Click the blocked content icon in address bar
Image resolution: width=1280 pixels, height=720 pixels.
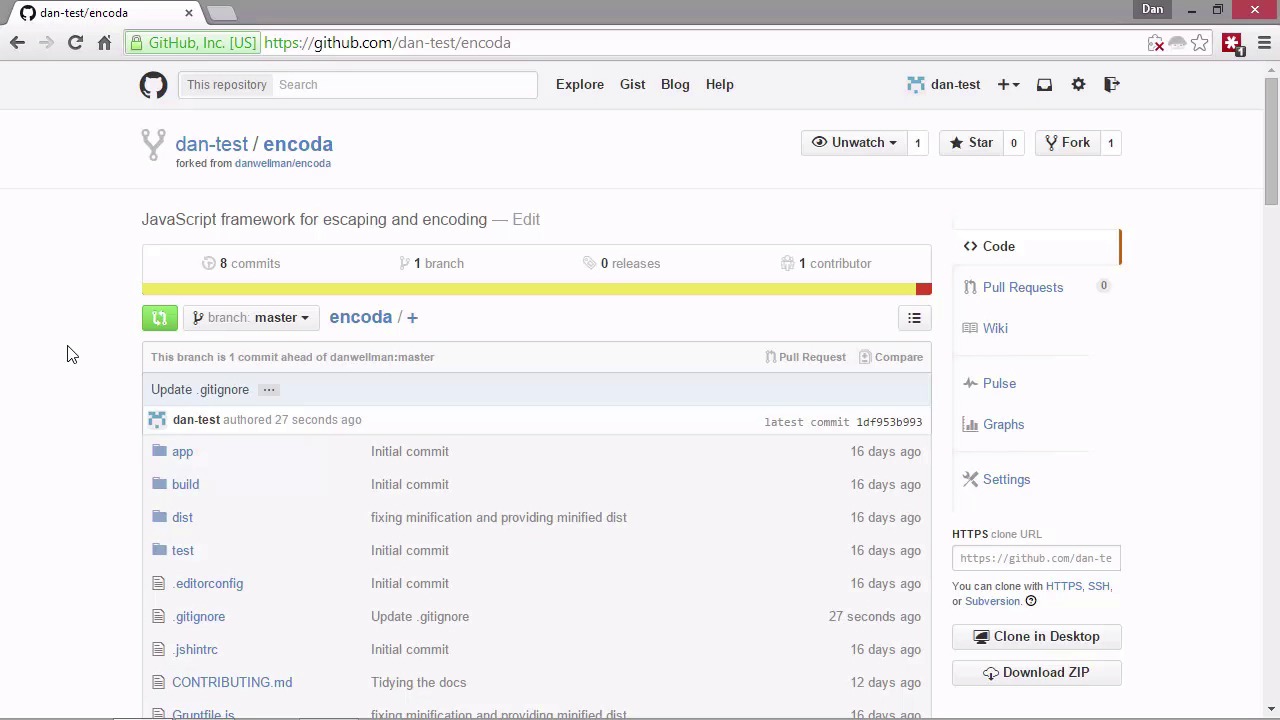coord(1156,43)
